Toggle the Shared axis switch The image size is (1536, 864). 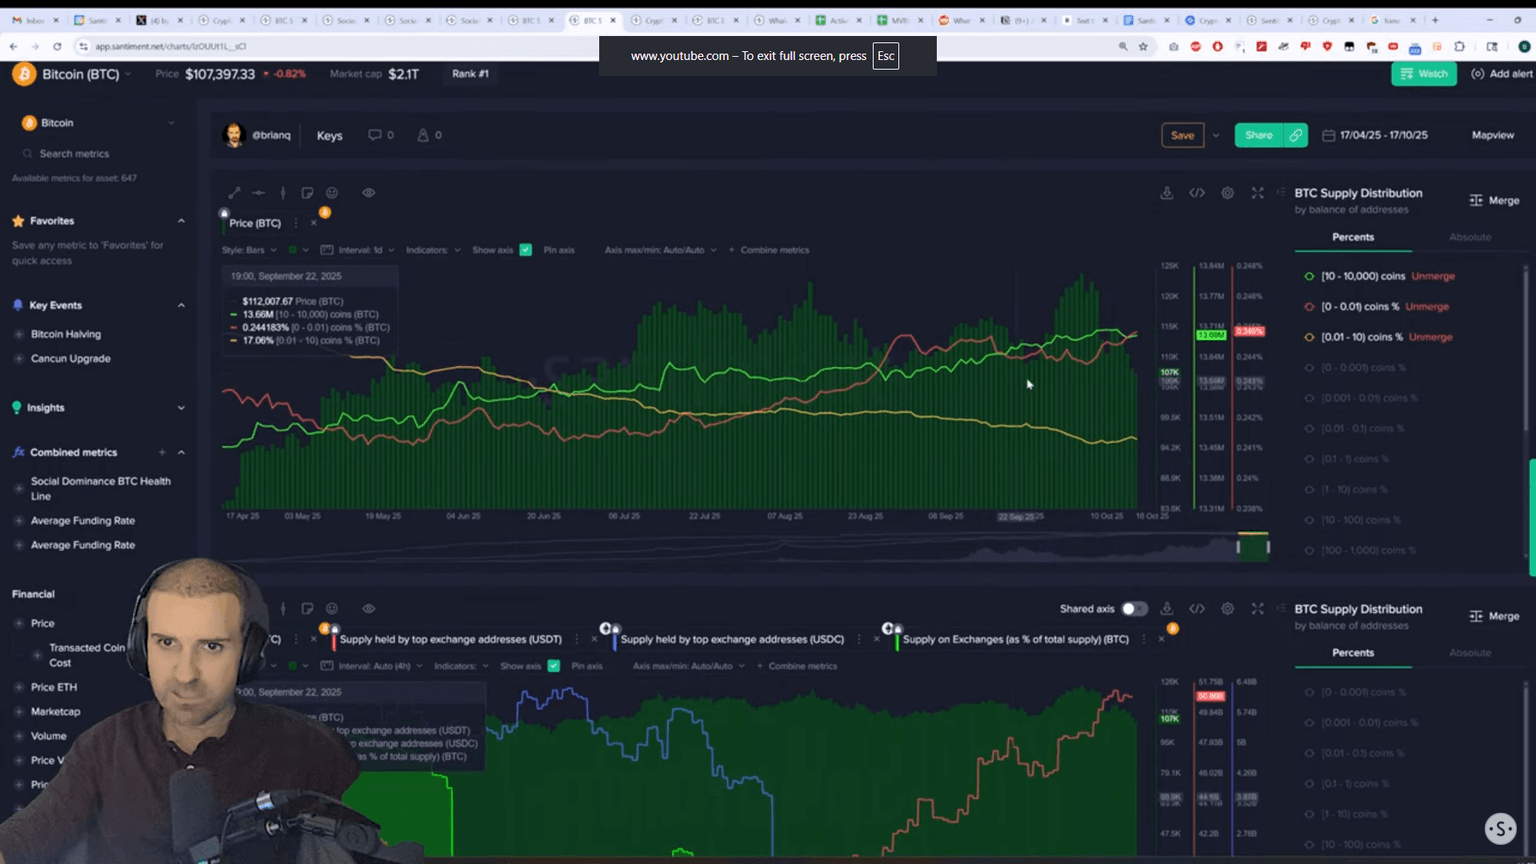click(x=1133, y=609)
